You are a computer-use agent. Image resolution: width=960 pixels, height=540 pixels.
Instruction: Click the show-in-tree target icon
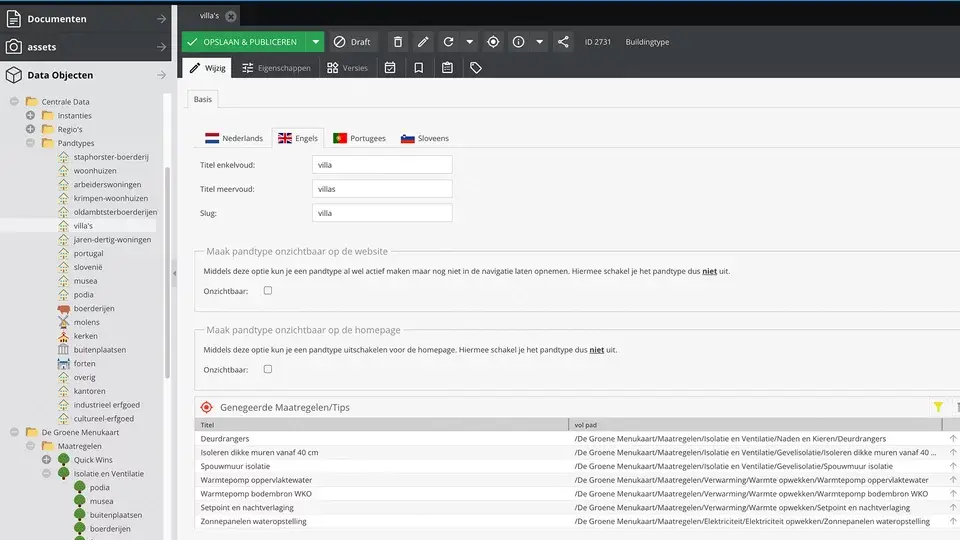tap(493, 42)
